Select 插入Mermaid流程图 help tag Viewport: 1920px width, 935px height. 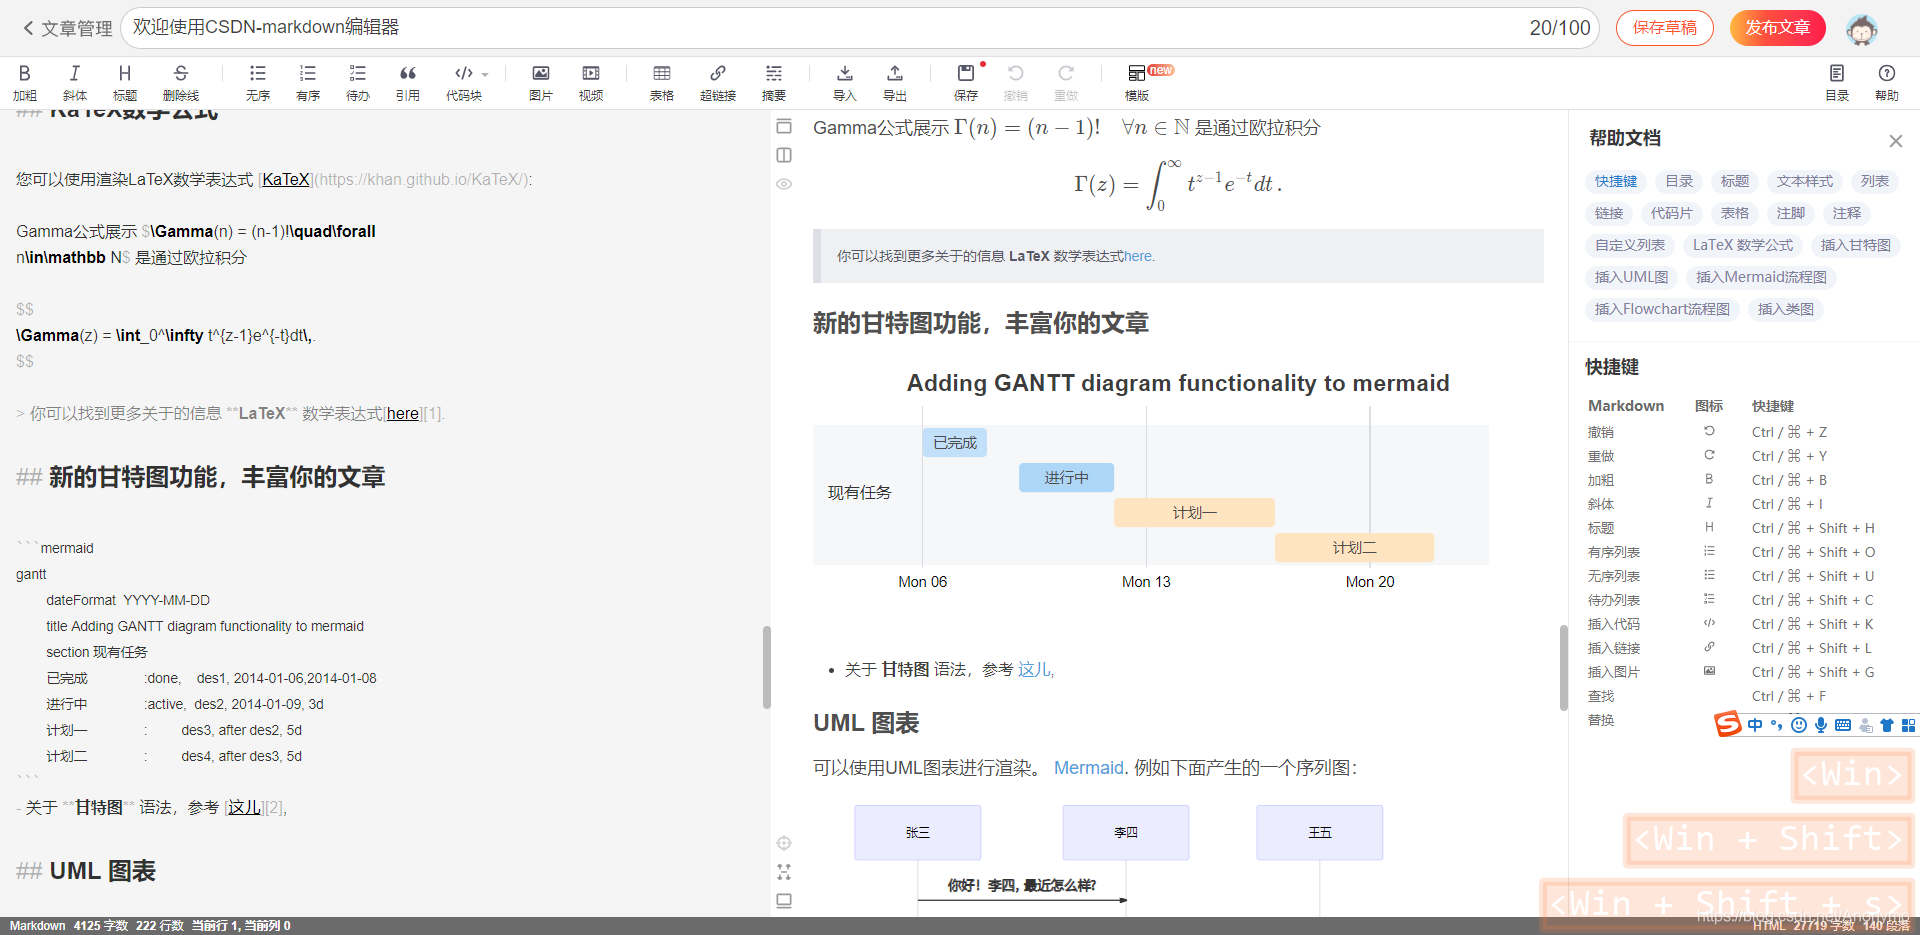(x=1761, y=277)
